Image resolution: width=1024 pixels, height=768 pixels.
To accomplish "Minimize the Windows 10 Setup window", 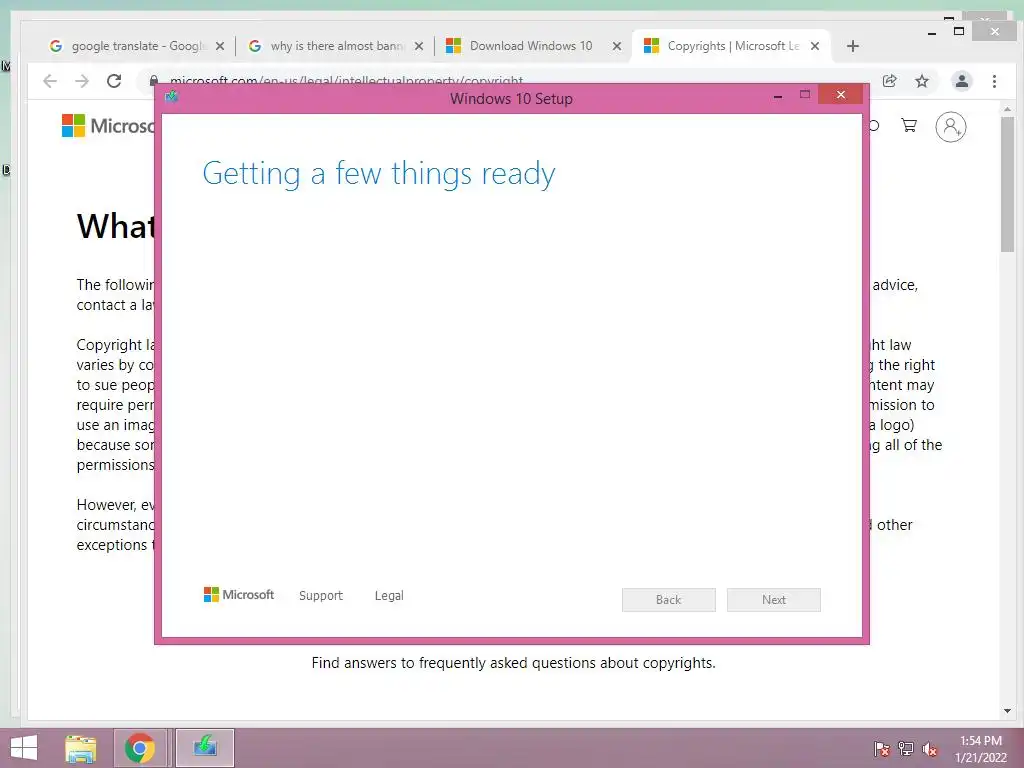I will [x=778, y=95].
